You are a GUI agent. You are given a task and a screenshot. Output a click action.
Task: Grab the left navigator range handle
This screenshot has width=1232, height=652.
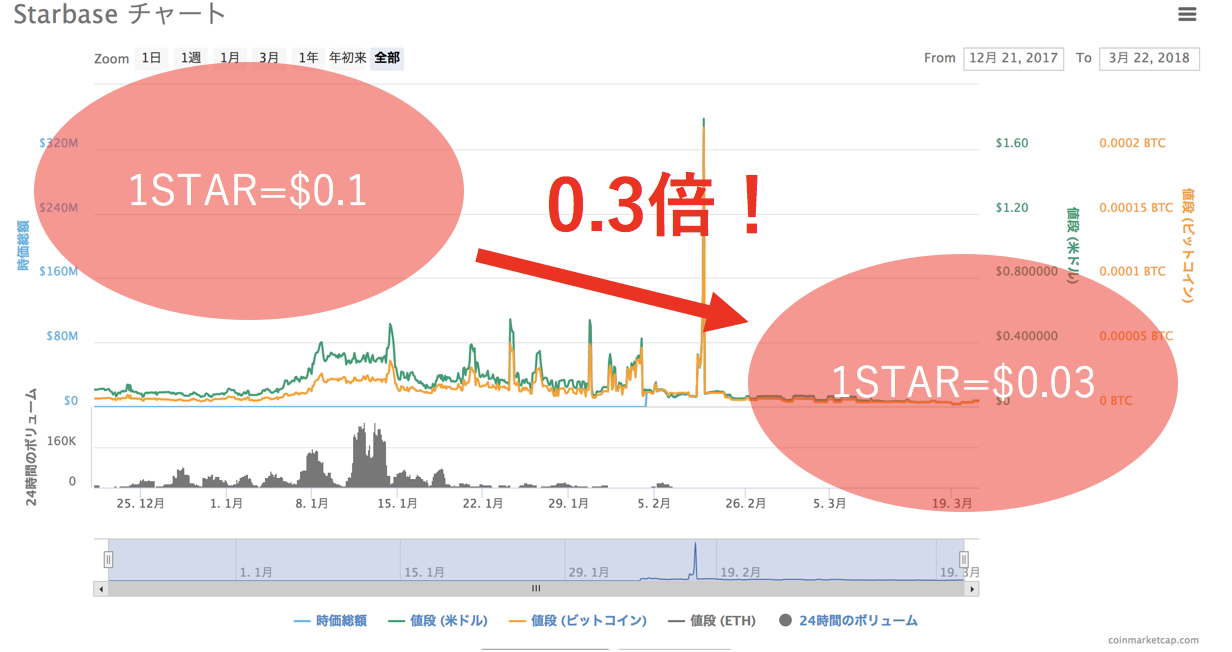[x=109, y=560]
